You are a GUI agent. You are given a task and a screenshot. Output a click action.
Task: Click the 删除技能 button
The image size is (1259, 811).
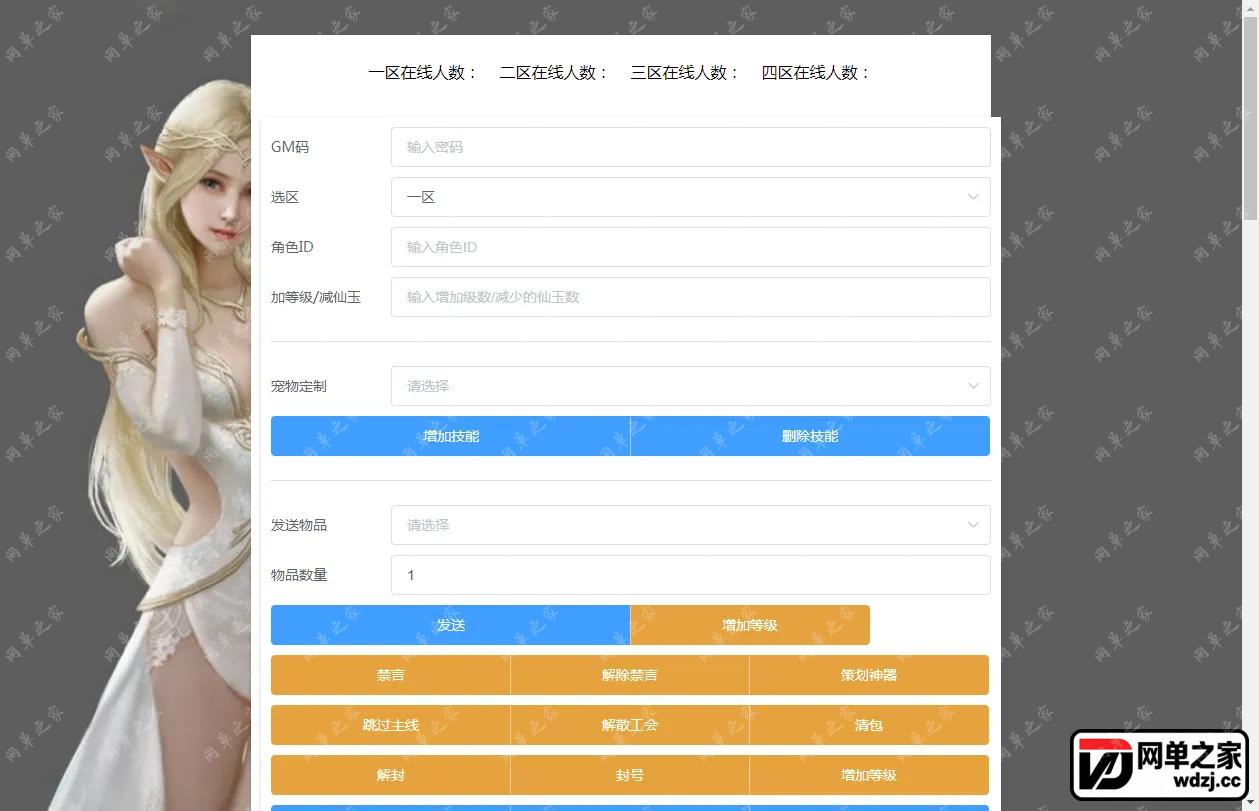810,436
